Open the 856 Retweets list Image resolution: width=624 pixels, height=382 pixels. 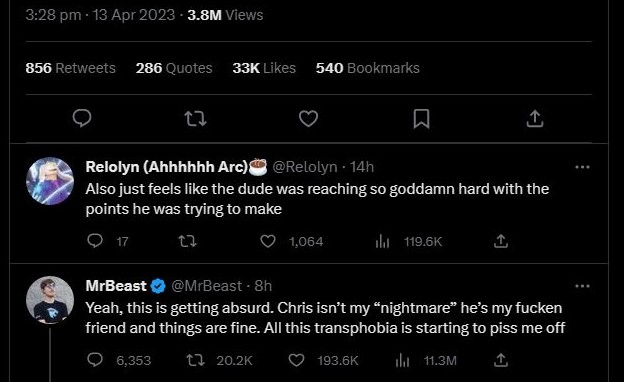coord(70,68)
